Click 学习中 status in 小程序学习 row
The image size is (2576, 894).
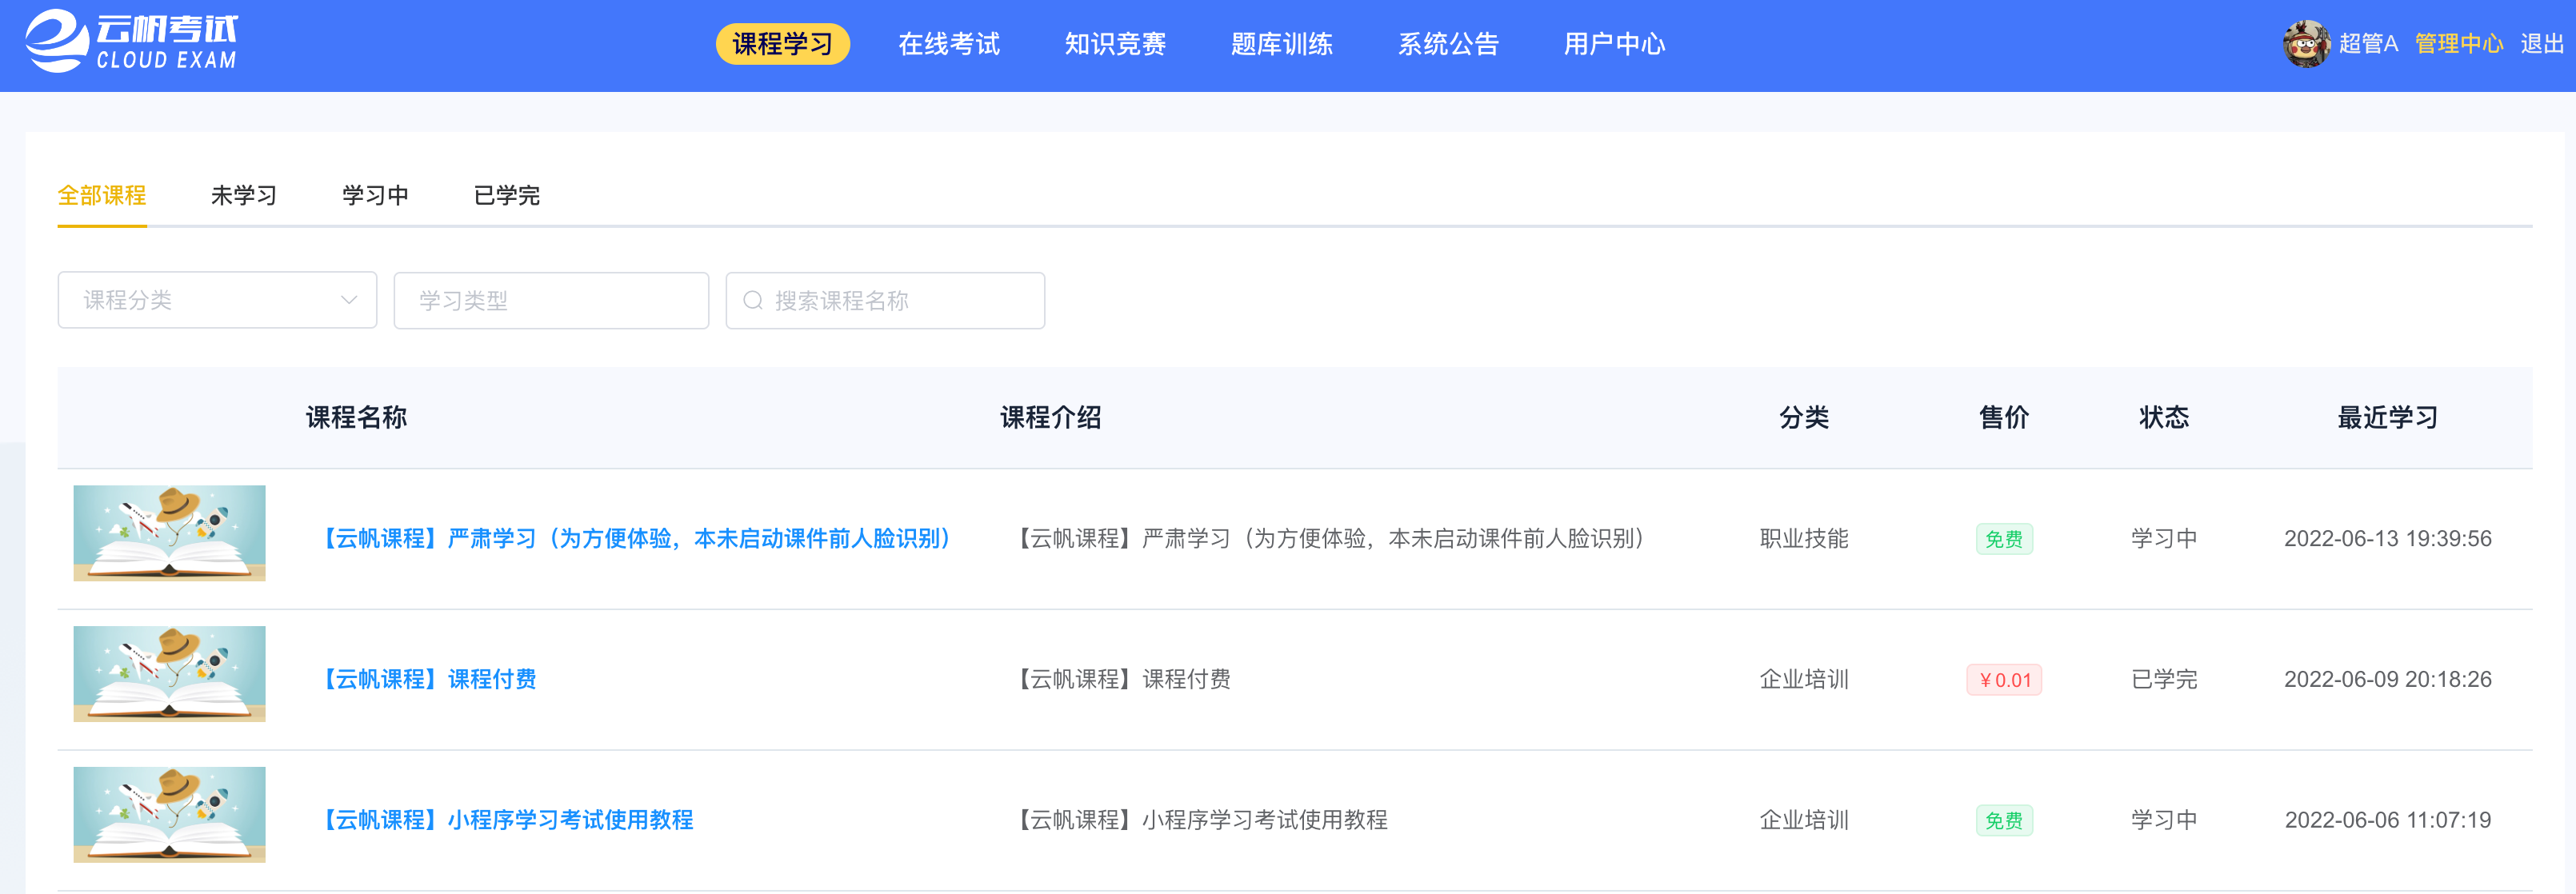2163,820
